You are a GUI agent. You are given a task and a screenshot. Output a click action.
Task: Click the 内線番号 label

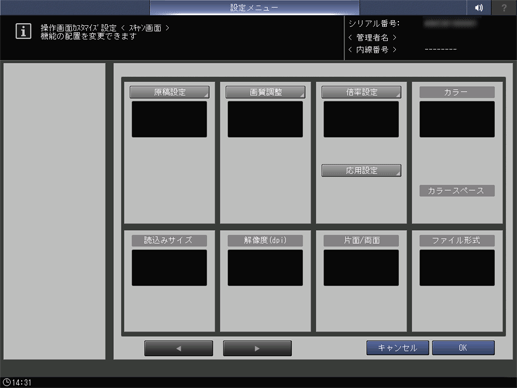(x=372, y=50)
